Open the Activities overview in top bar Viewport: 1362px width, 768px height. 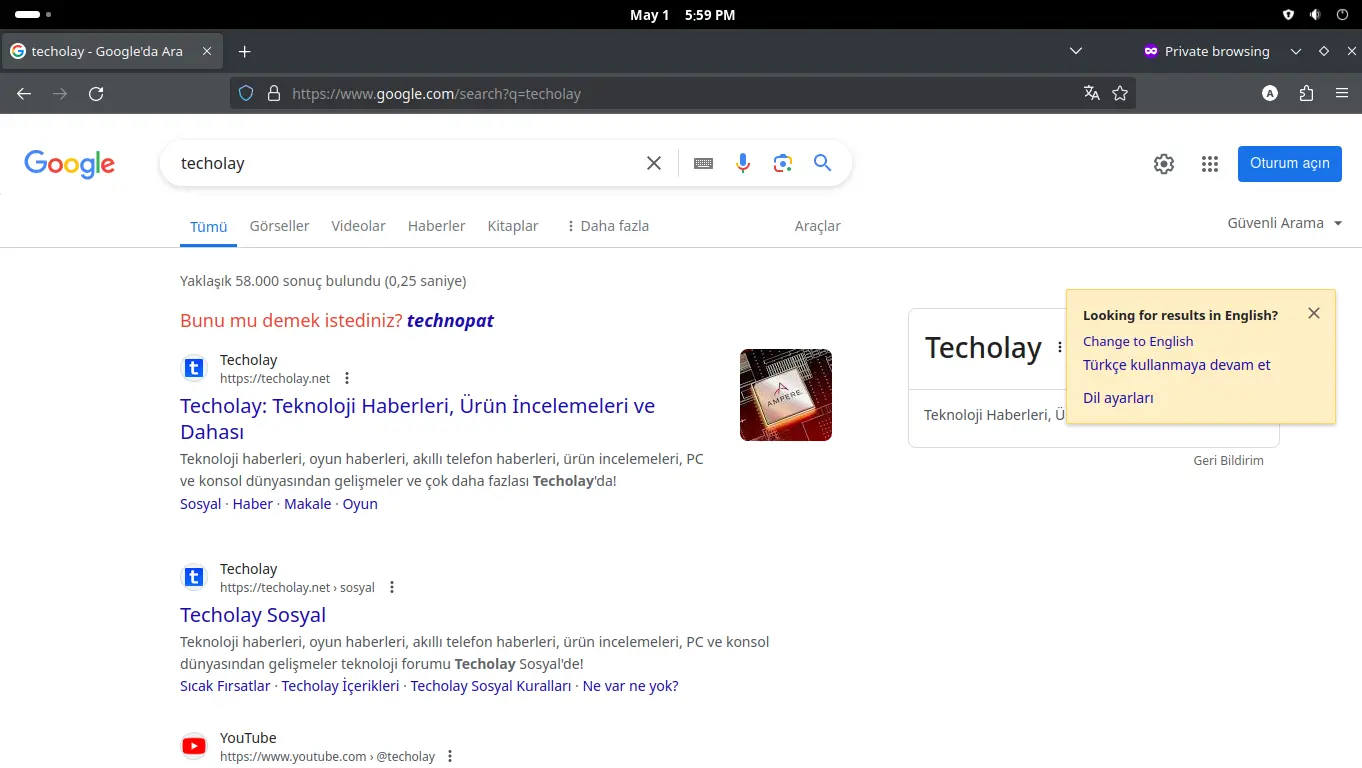pos(33,15)
